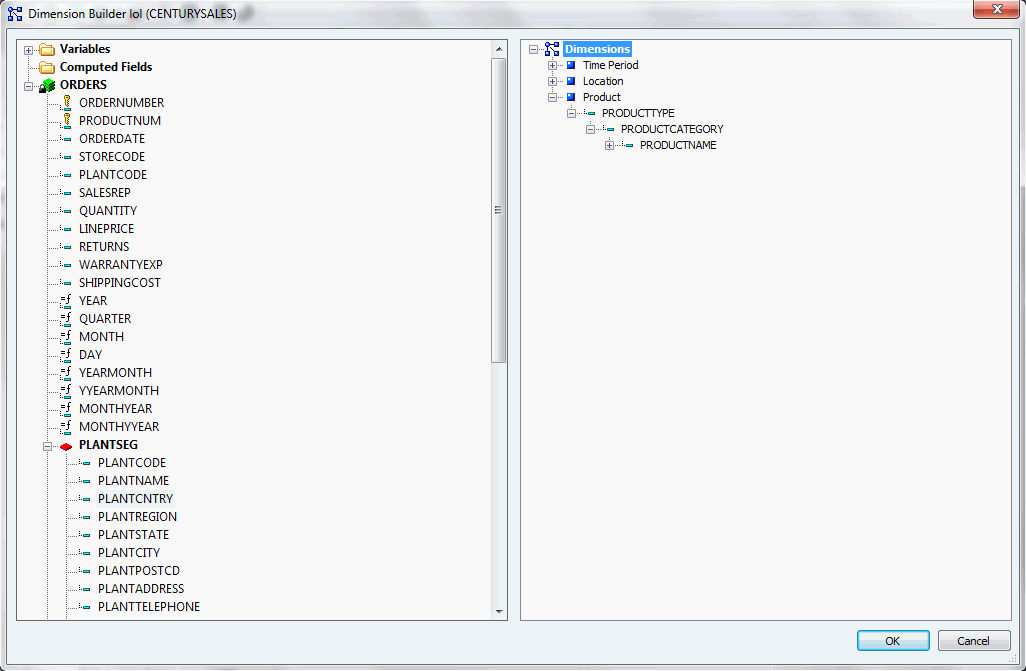The image size is (1026, 671).
Task: Collapse the Dimensions root node
Action: 533,50
